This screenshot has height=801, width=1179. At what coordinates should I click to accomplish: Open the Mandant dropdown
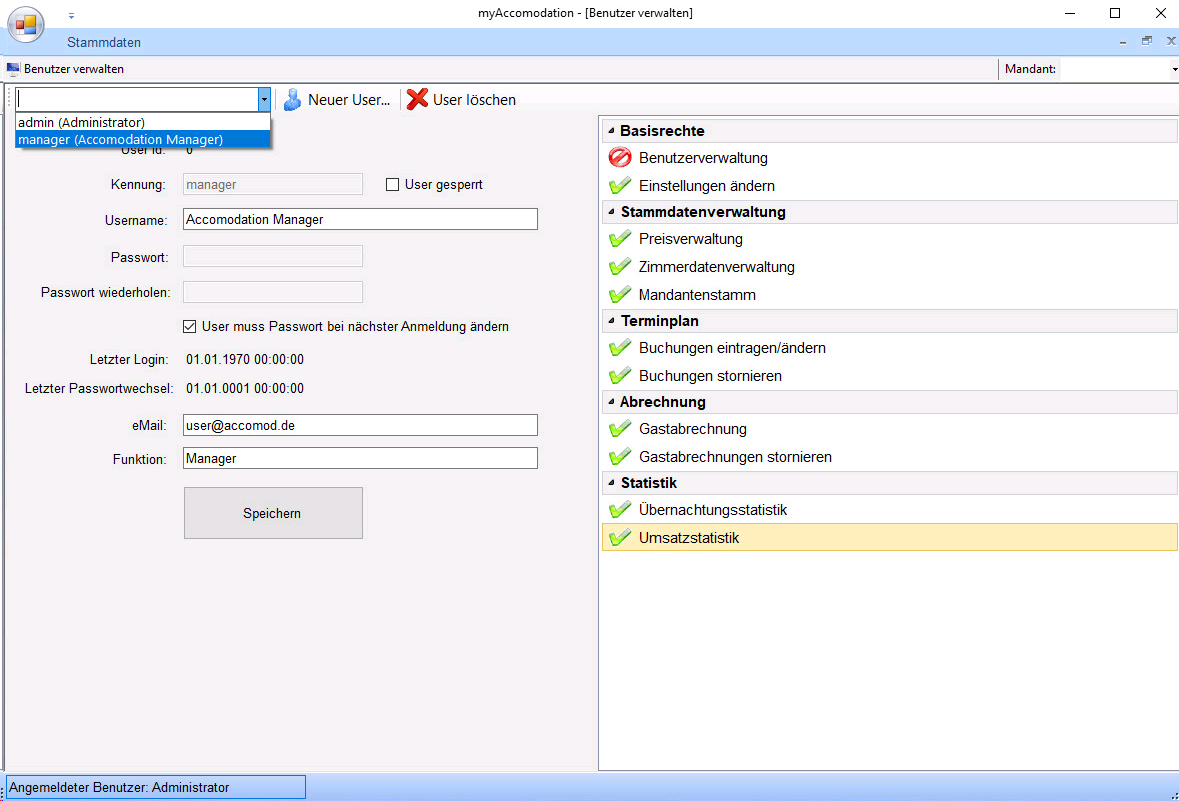click(1174, 69)
